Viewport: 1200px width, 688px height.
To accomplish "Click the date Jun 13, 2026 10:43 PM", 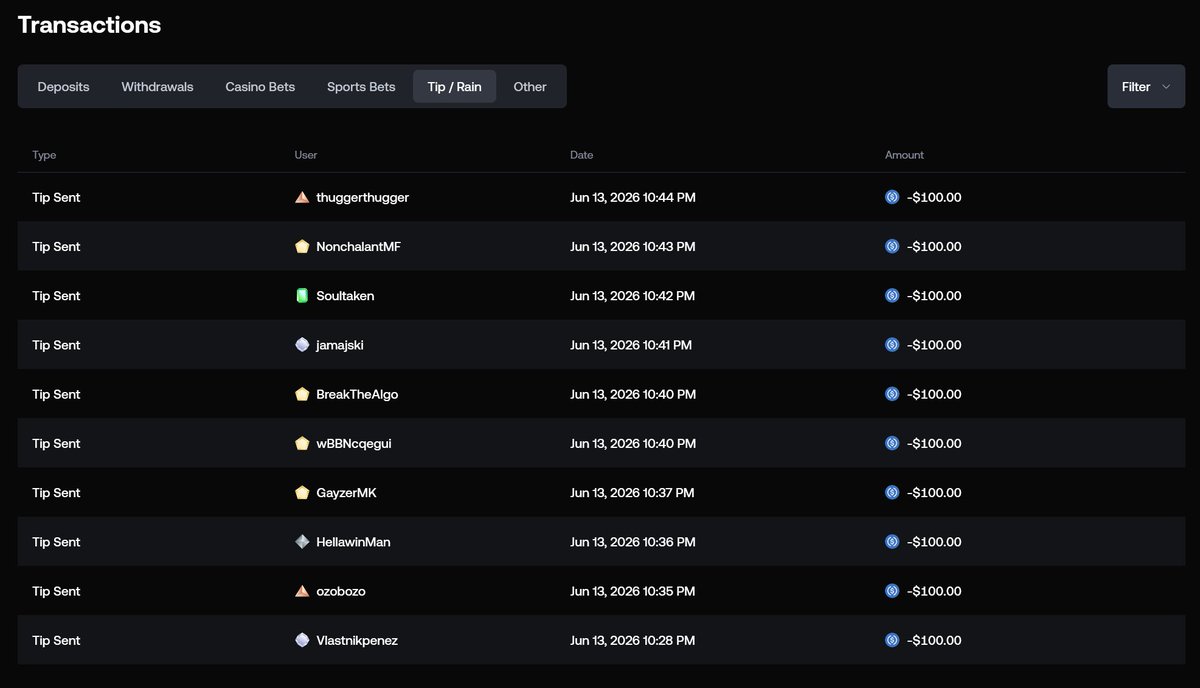I will point(633,247).
